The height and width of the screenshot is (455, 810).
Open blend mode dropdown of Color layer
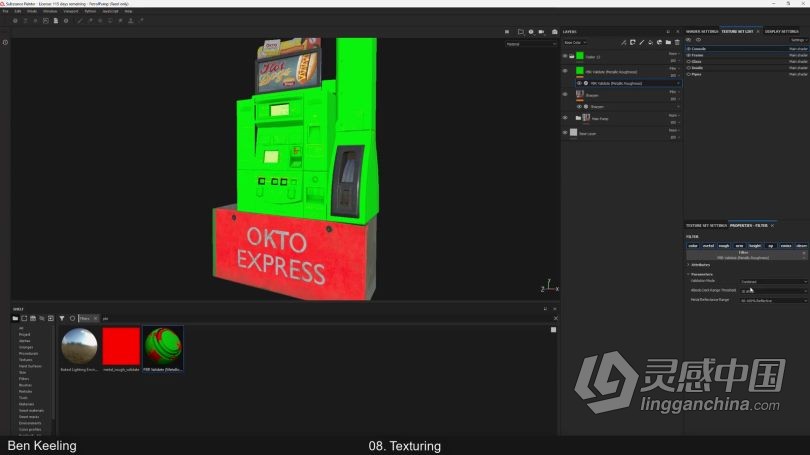coord(674,54)
